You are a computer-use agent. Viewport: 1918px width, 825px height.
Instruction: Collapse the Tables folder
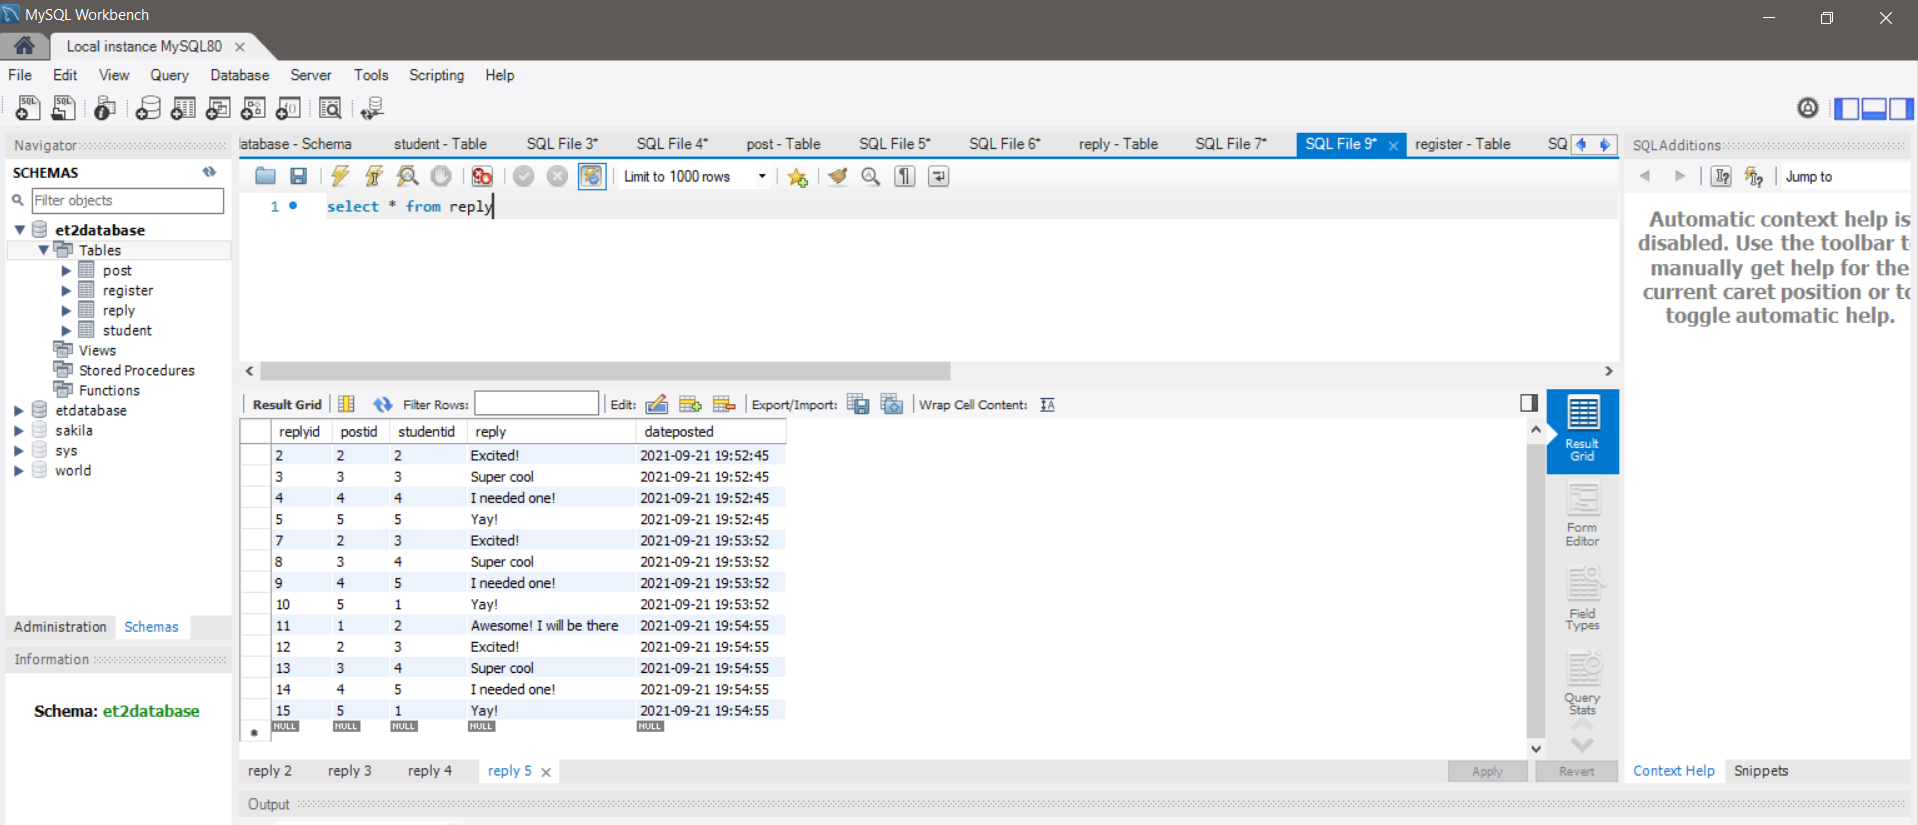(x=44, y=250)
